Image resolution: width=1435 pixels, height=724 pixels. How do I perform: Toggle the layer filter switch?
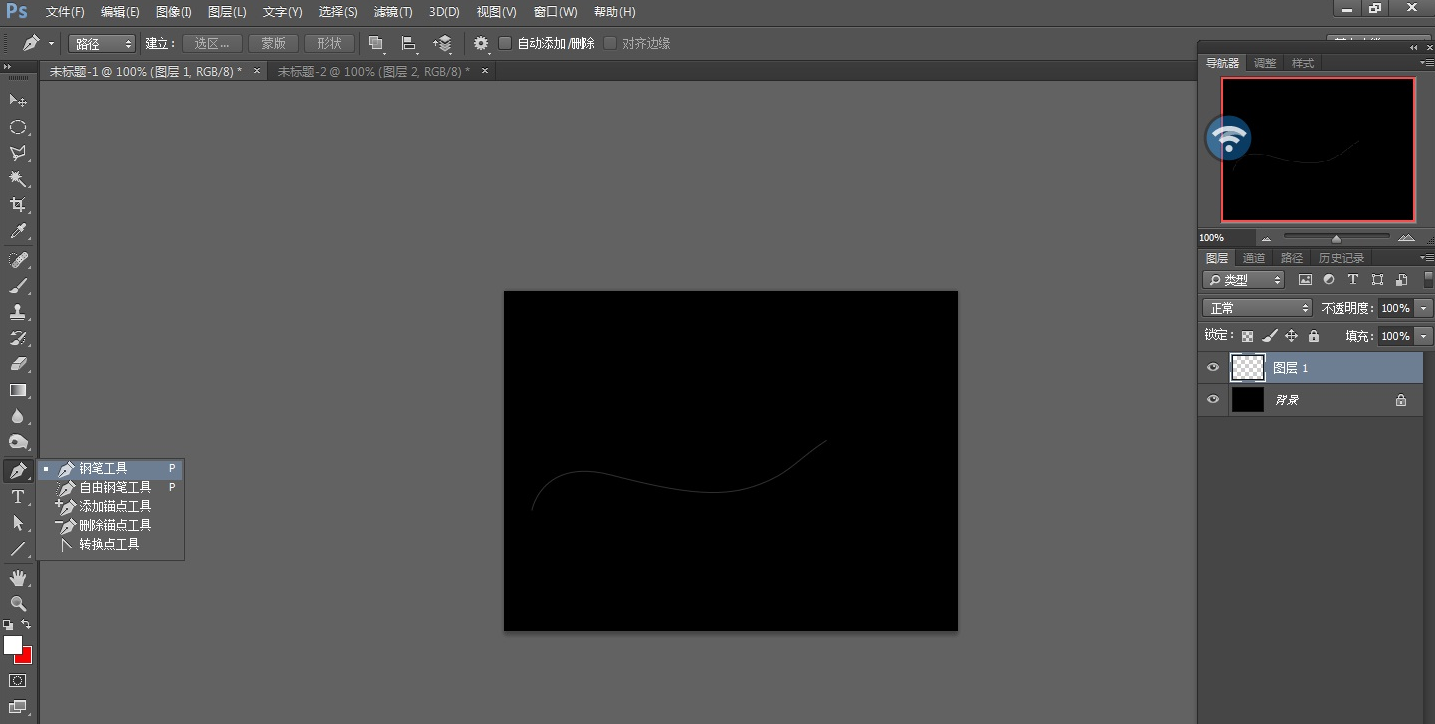pyautogui.click(x=1428, y=279)
